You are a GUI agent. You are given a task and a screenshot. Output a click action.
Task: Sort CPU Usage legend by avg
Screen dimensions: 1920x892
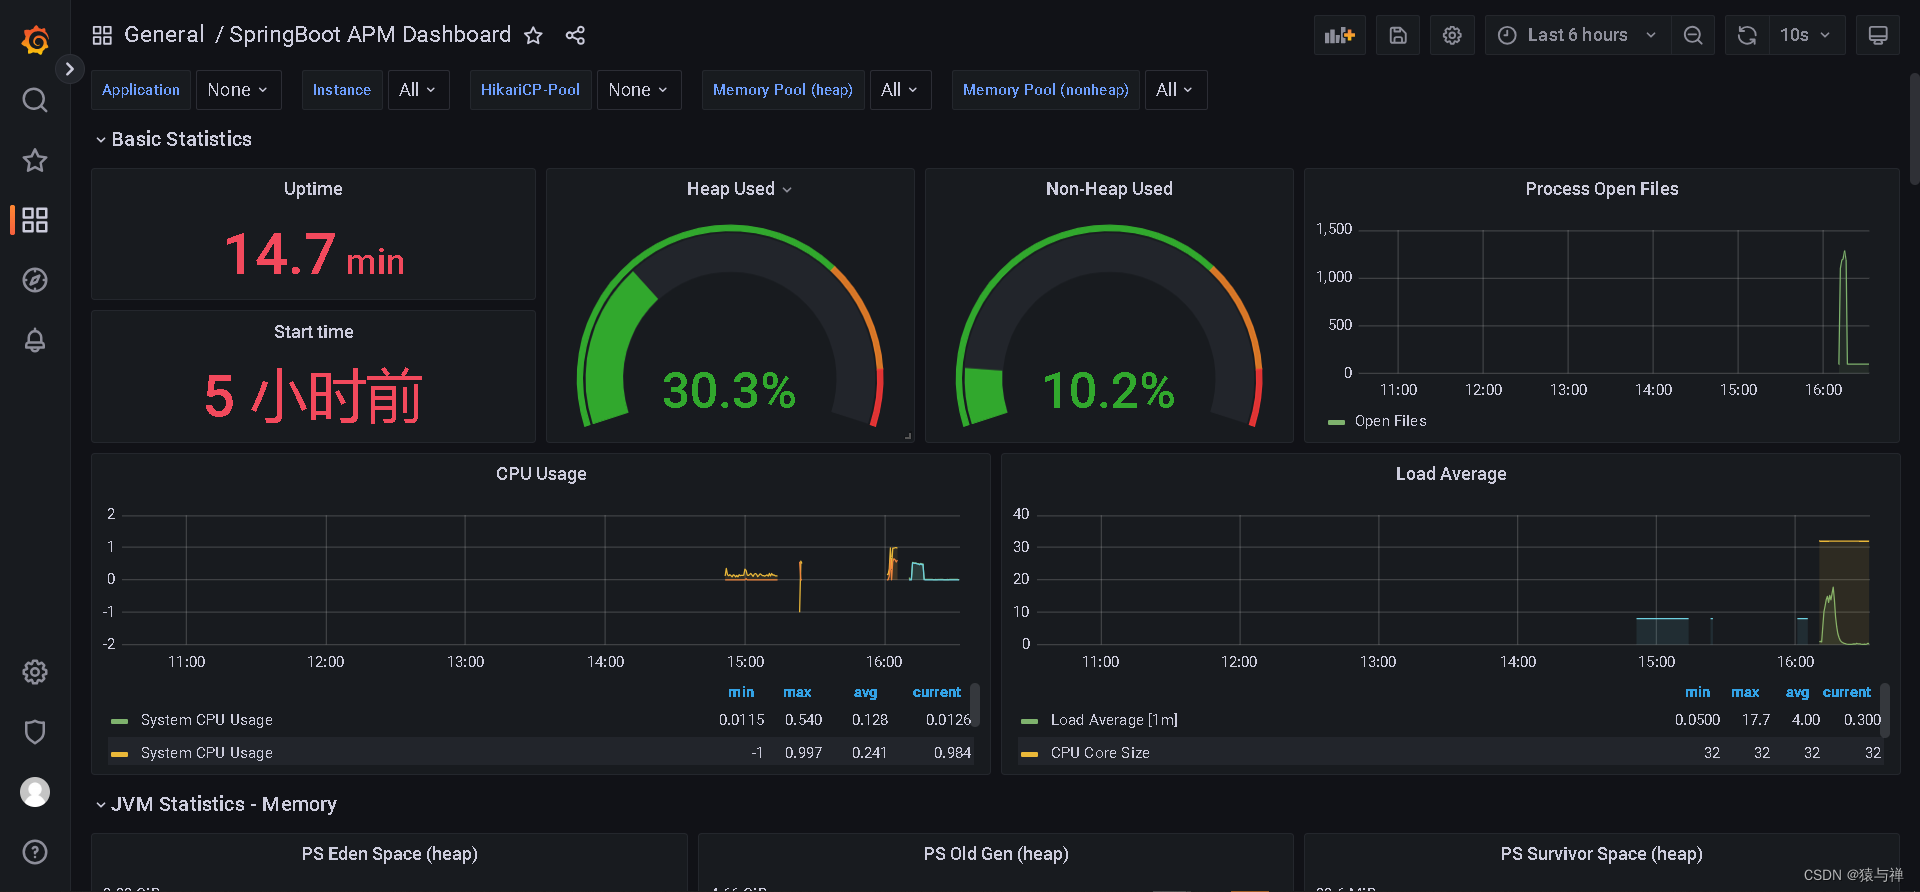pyautogui.click(x=865, y=692)
